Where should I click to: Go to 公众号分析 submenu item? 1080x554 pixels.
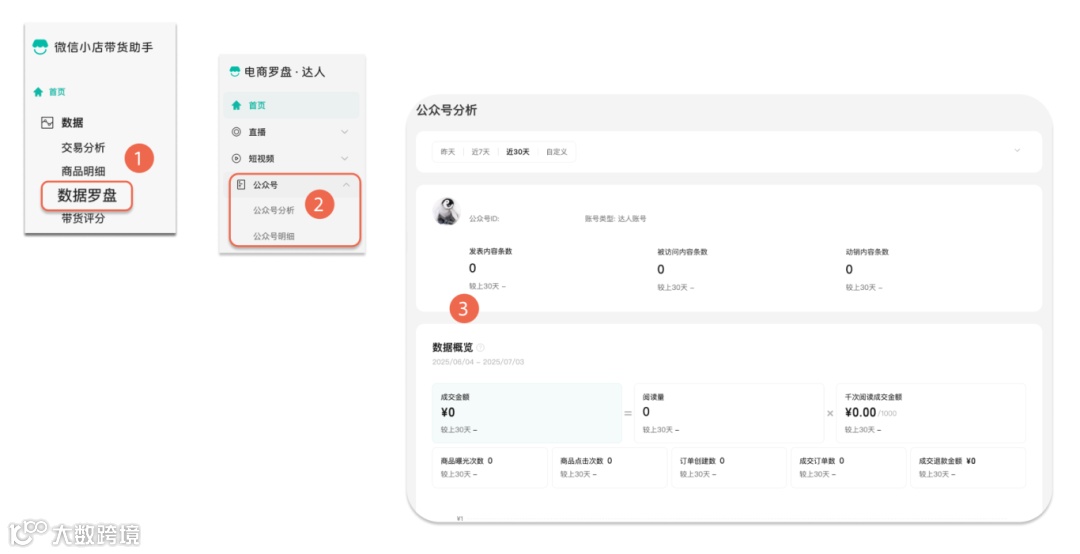[x=273, y=210]
